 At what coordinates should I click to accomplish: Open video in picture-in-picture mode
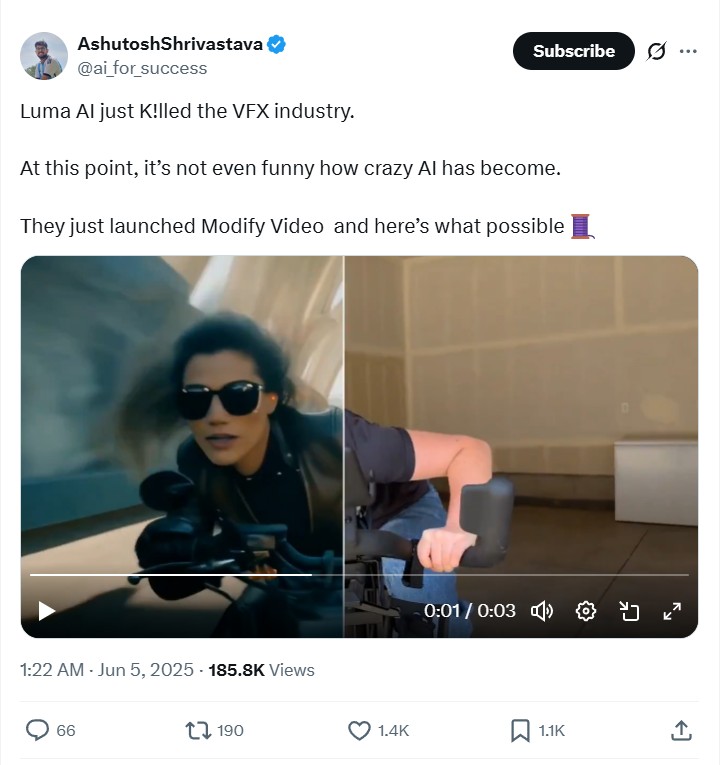629,610
